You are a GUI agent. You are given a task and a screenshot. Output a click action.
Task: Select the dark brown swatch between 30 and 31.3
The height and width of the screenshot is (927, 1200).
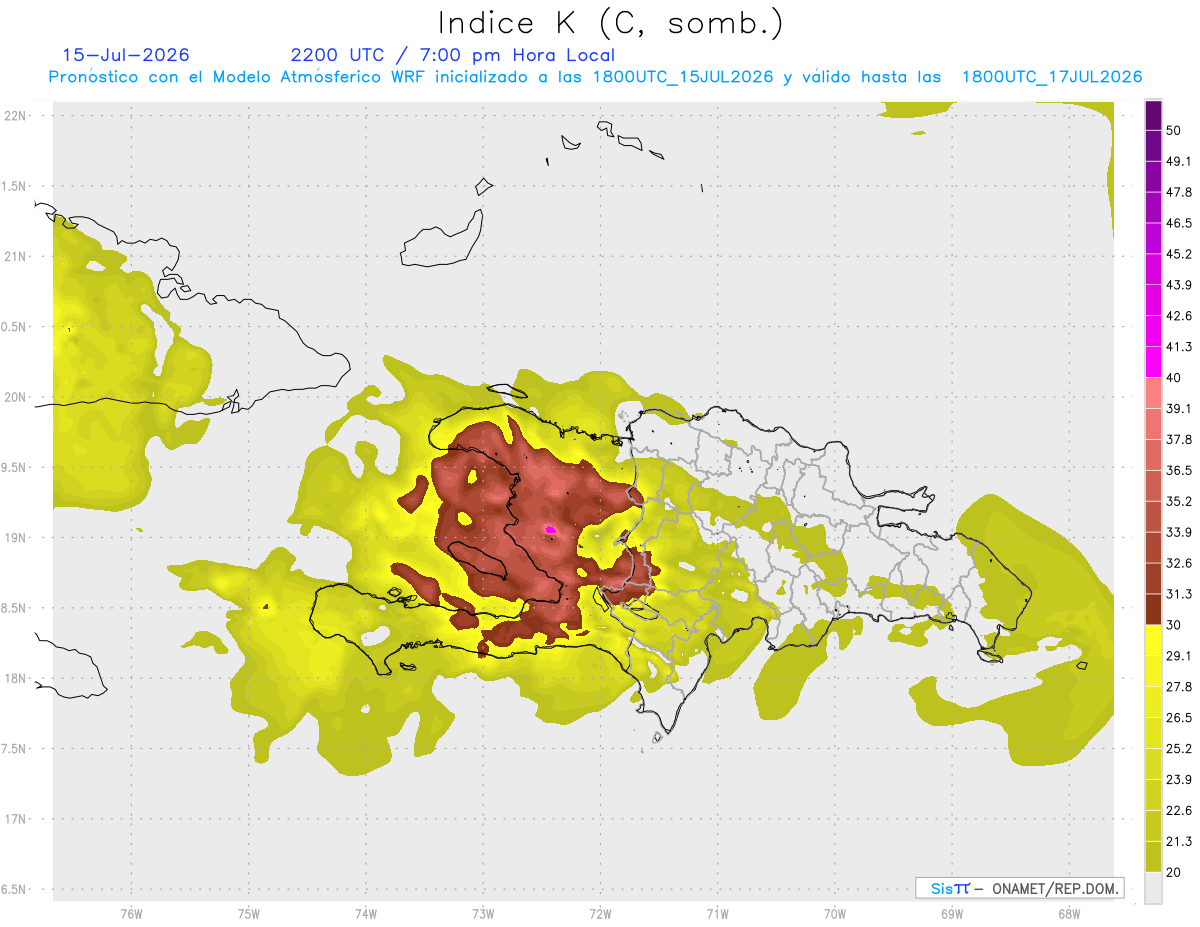point(1153,609)
